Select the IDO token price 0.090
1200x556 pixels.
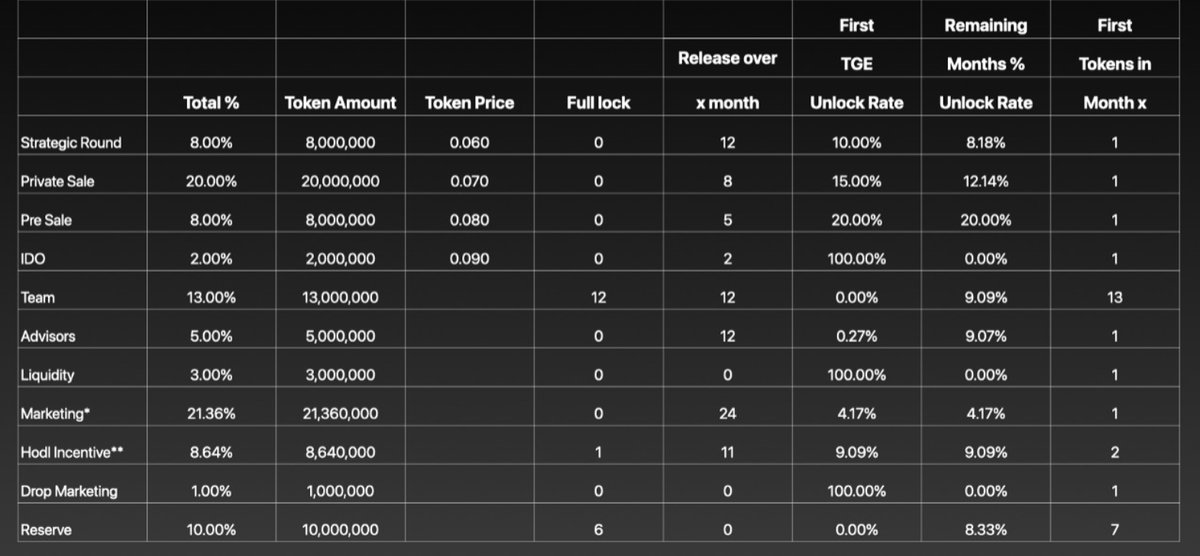pyautogui.click(x=469, y=259)
